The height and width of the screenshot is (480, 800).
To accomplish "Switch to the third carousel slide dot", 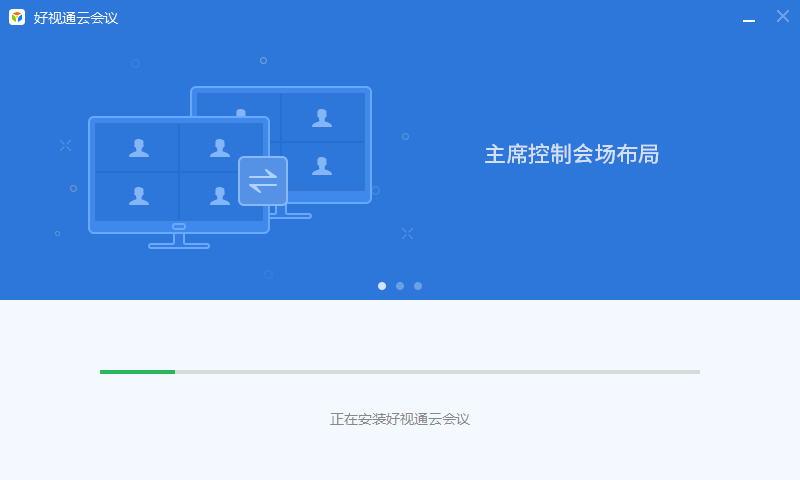I will coord(418,286).
